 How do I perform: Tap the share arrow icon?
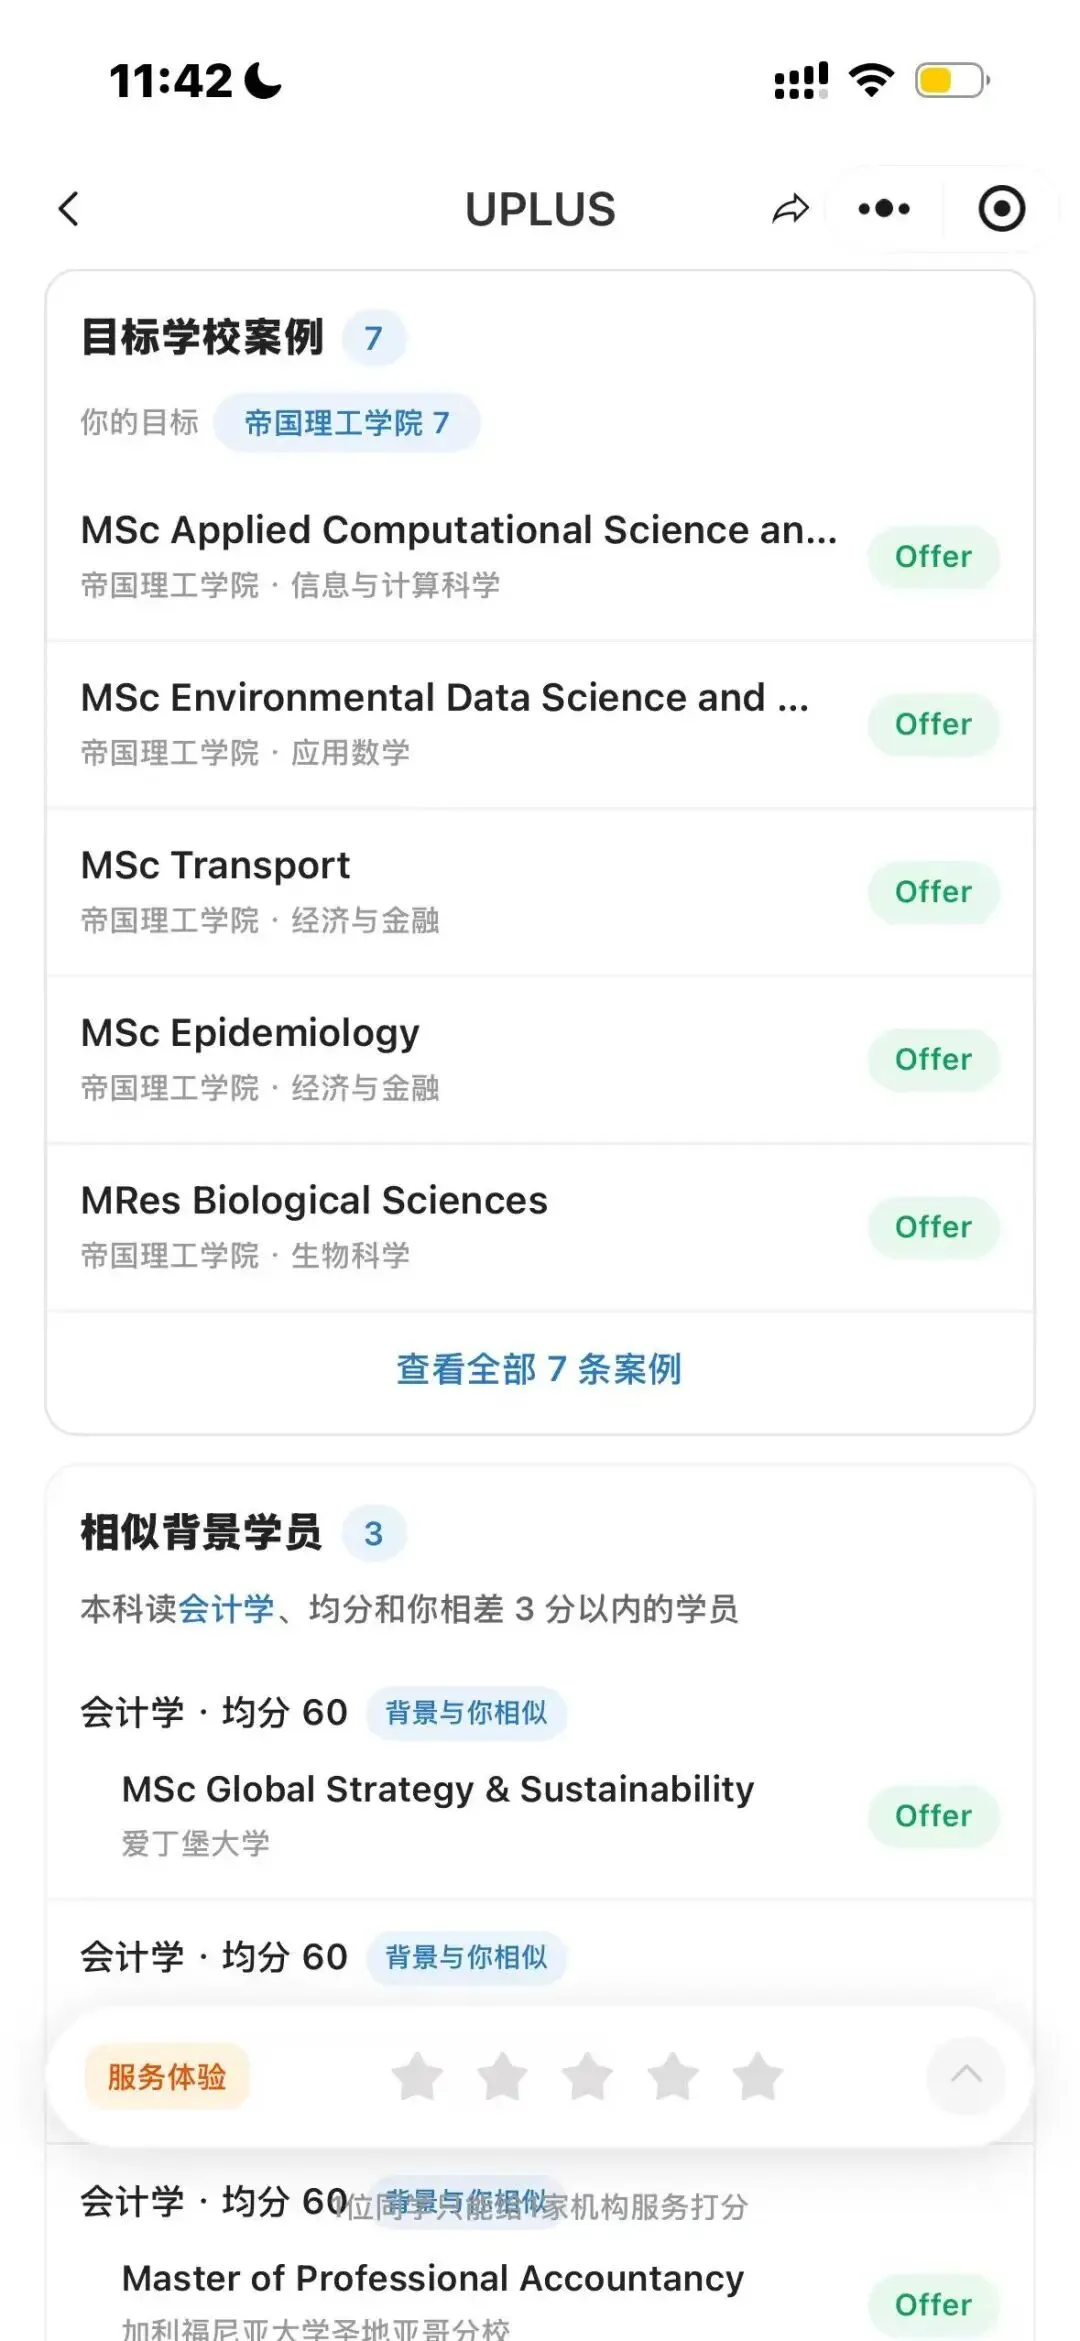click(x=790, y=209)
